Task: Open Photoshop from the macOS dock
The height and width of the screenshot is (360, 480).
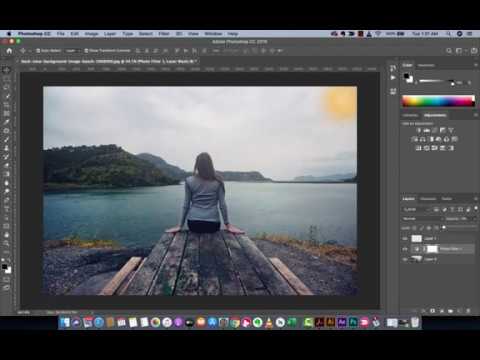Action: pos(353,322)
